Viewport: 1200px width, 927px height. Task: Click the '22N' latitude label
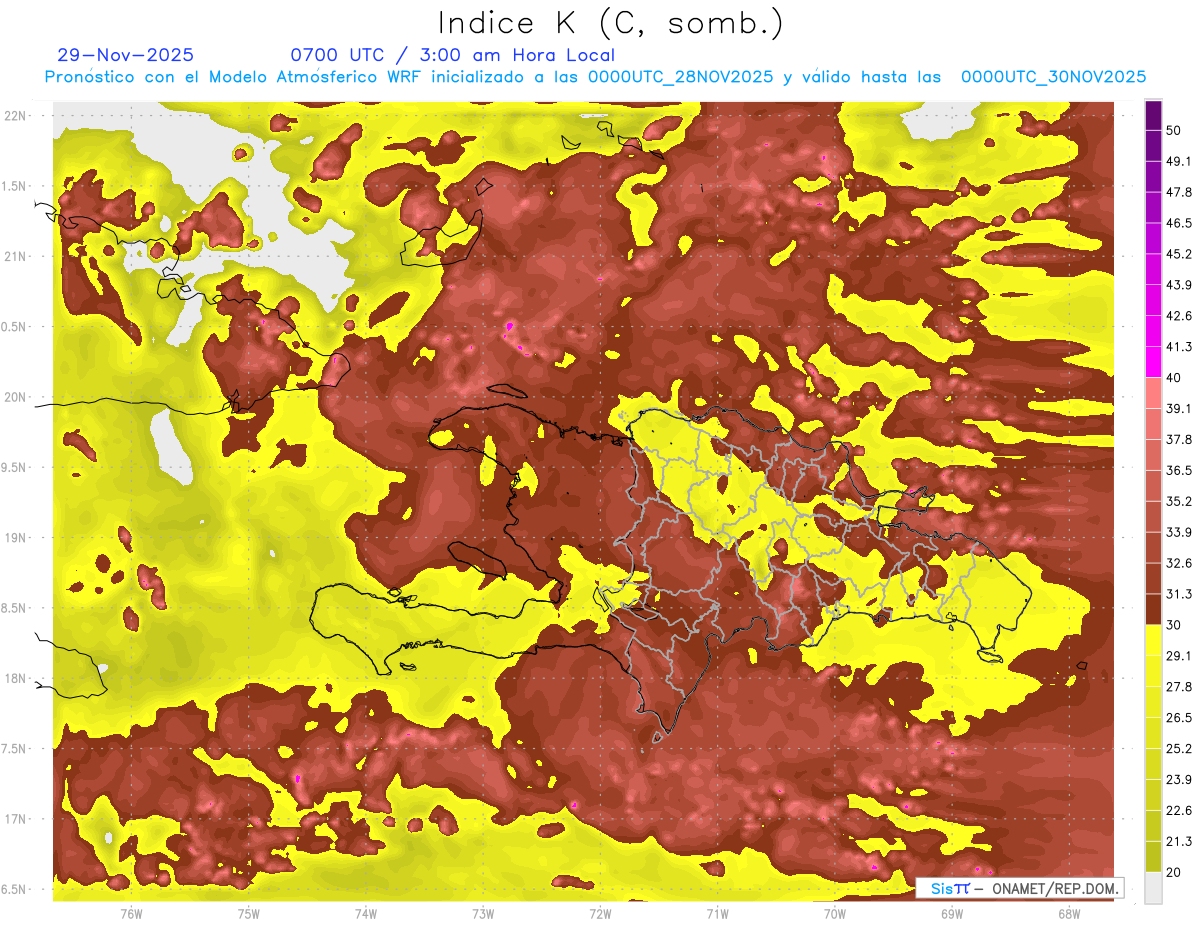[x=15, y=116]
